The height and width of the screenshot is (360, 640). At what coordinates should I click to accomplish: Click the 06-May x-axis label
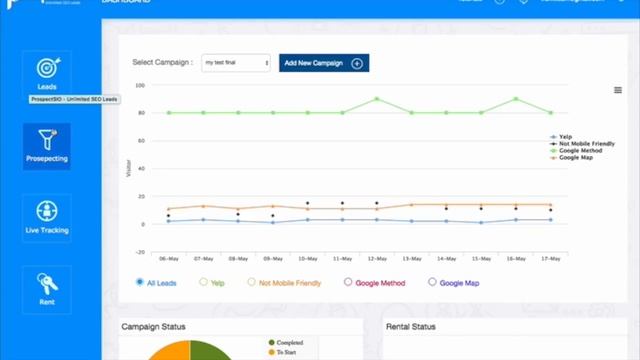pyautogui.click(x=169, y=259)
